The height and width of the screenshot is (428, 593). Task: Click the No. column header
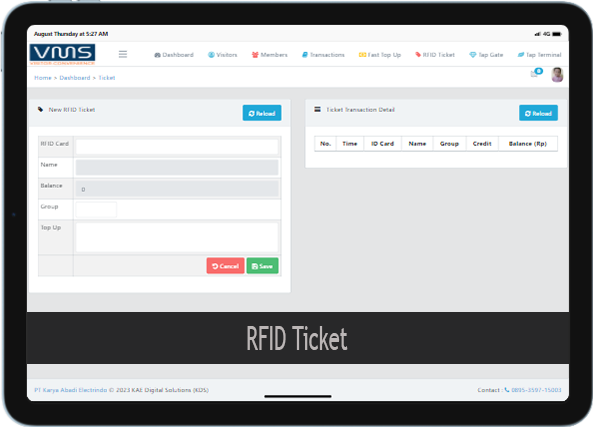pyautogui.click(x=325, y=144)
